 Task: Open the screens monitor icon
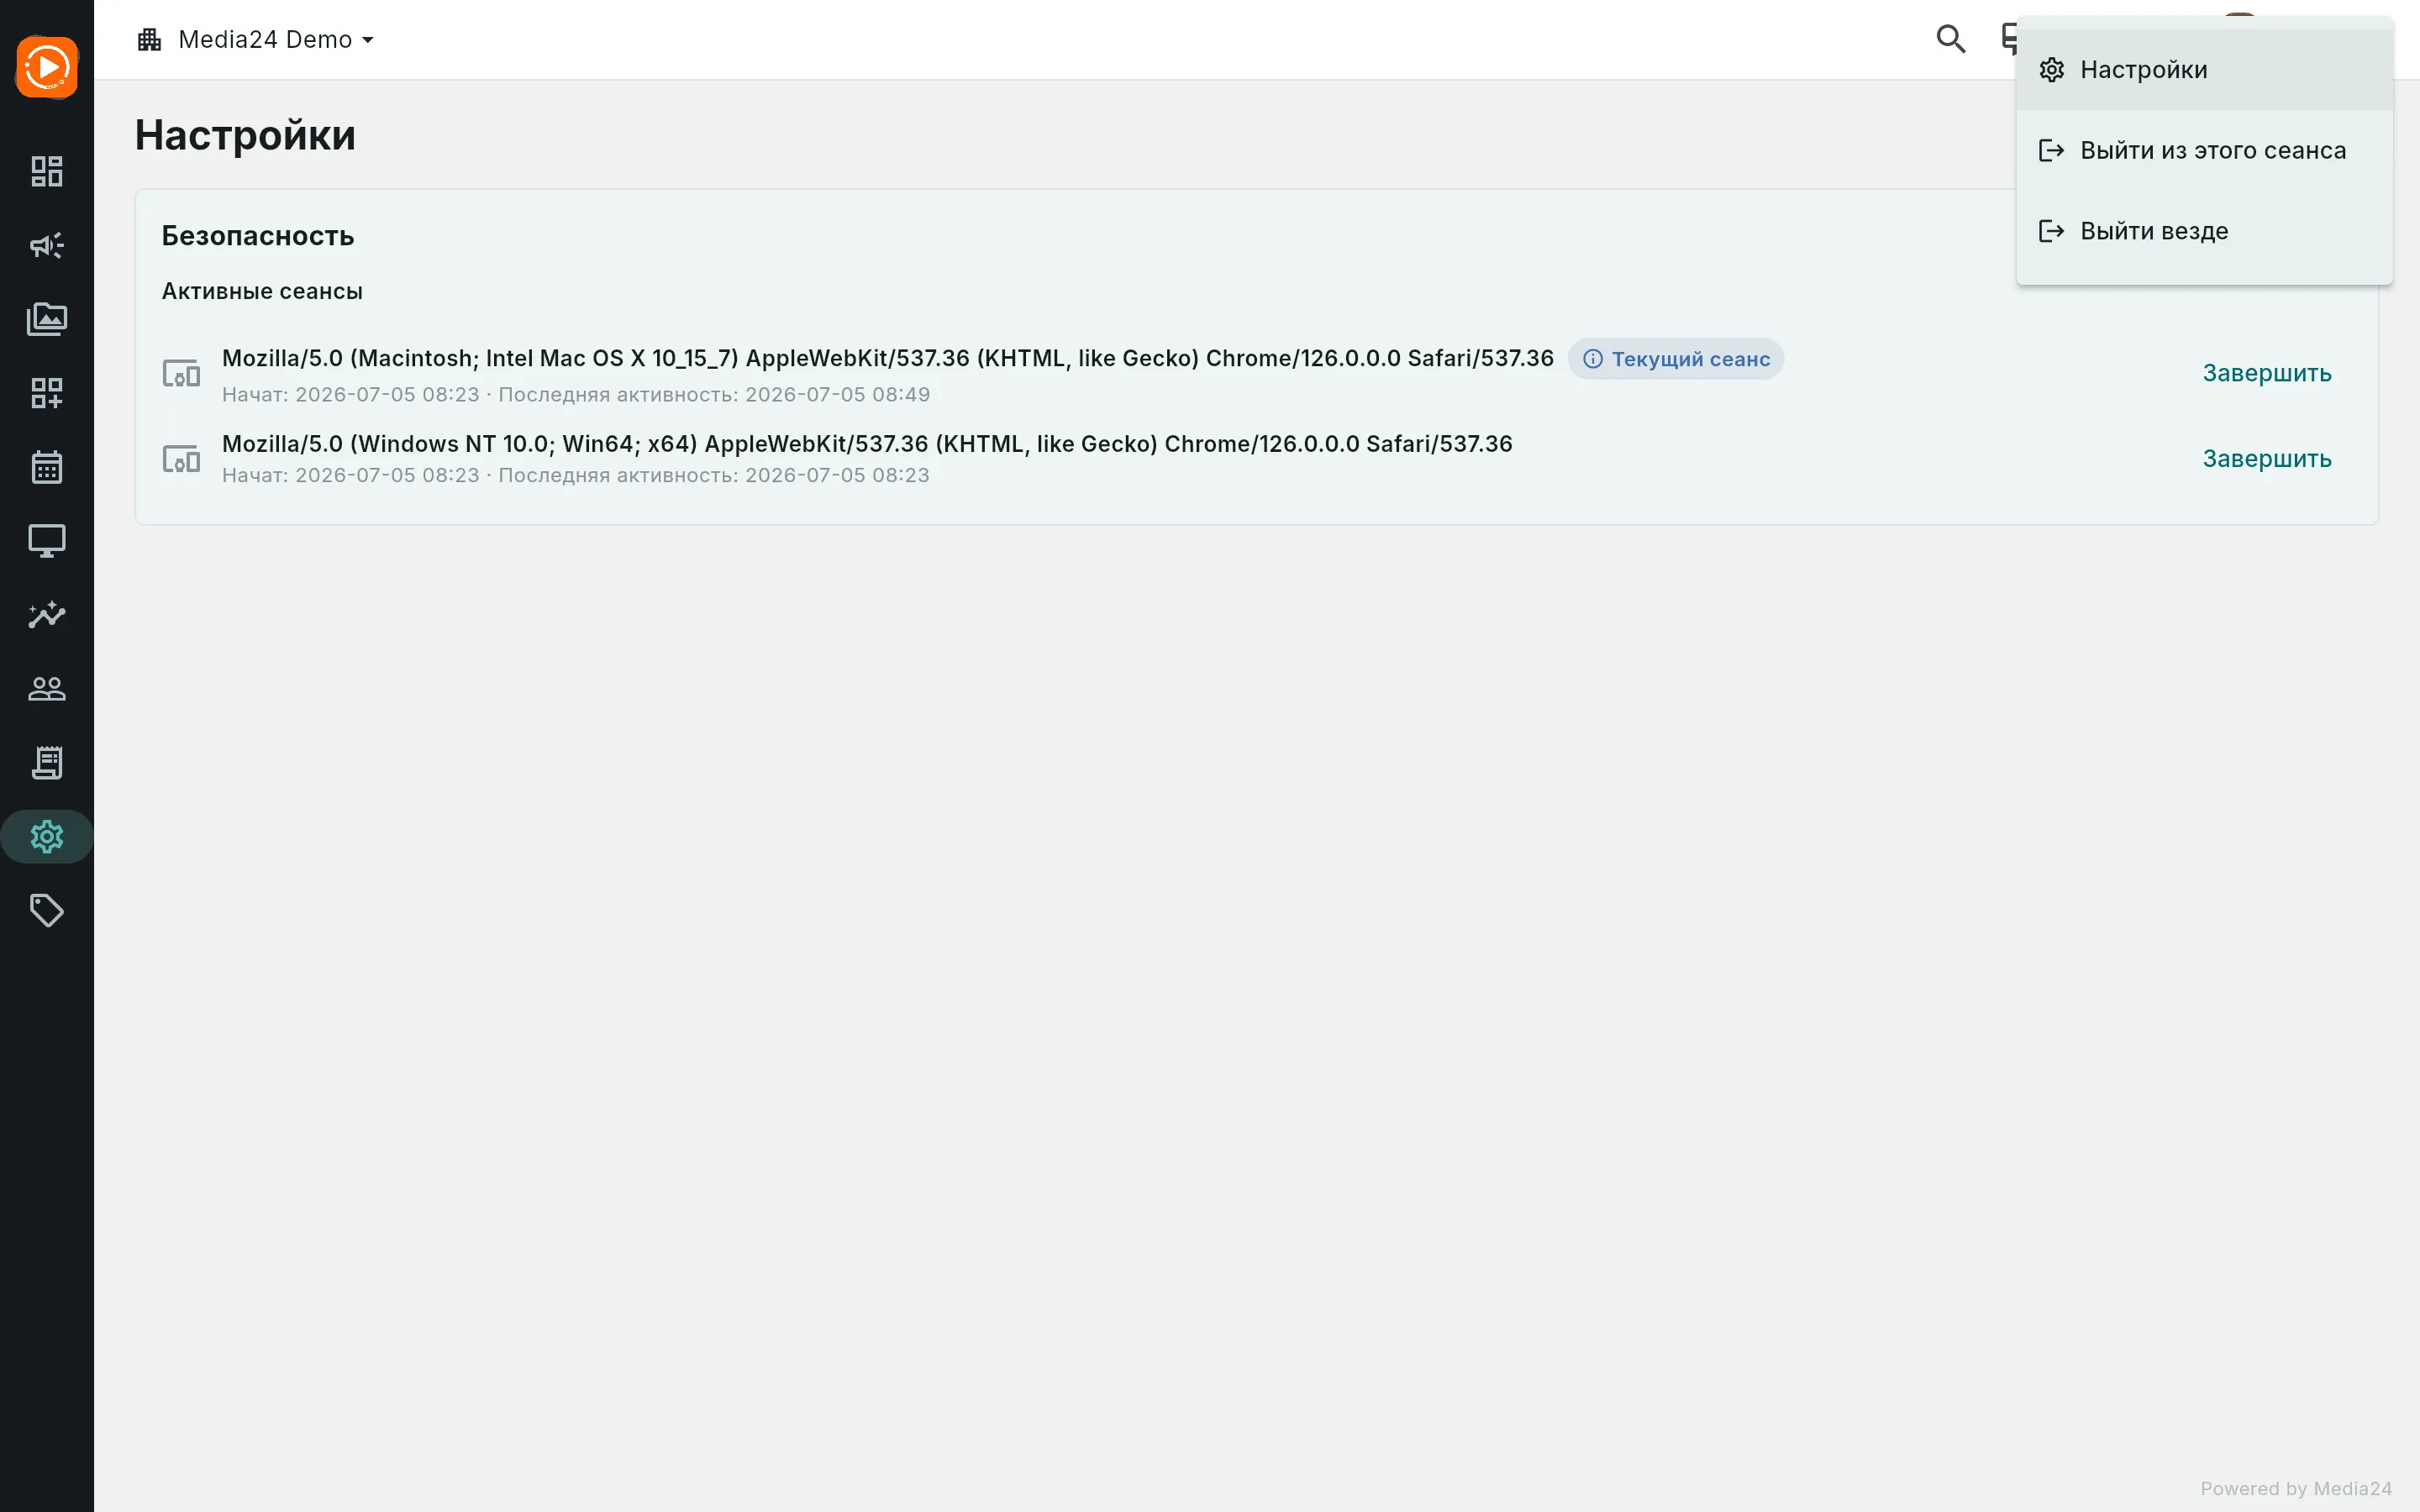click(x=47, y=541)
